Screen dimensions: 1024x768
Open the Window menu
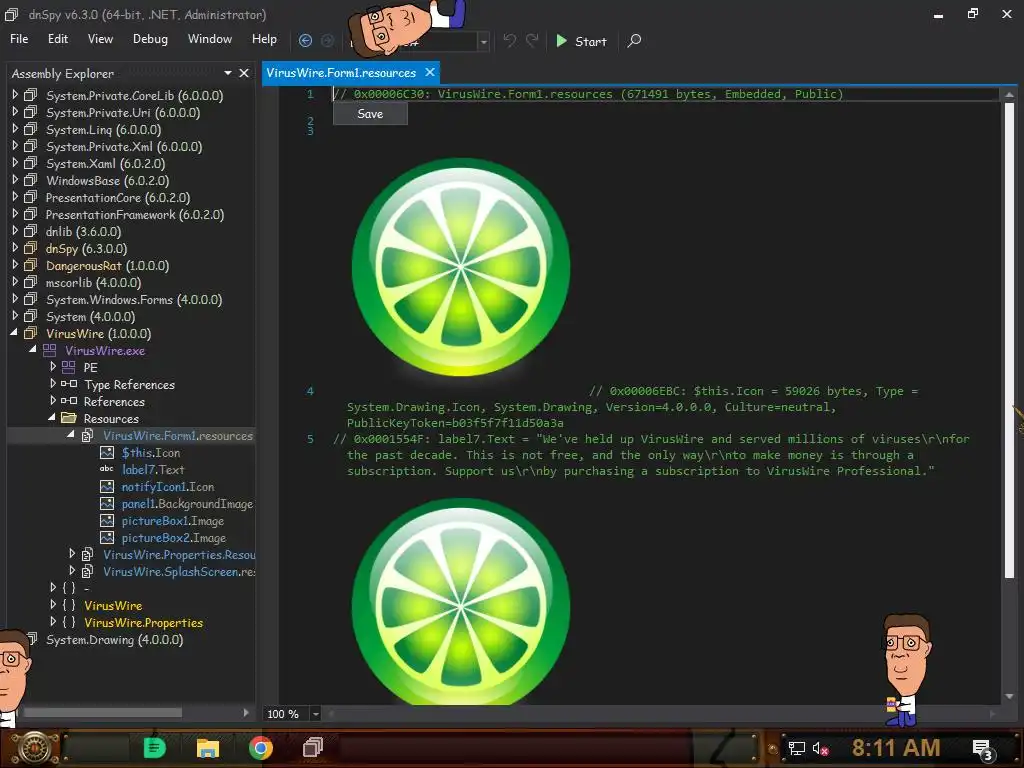[210, 39]
